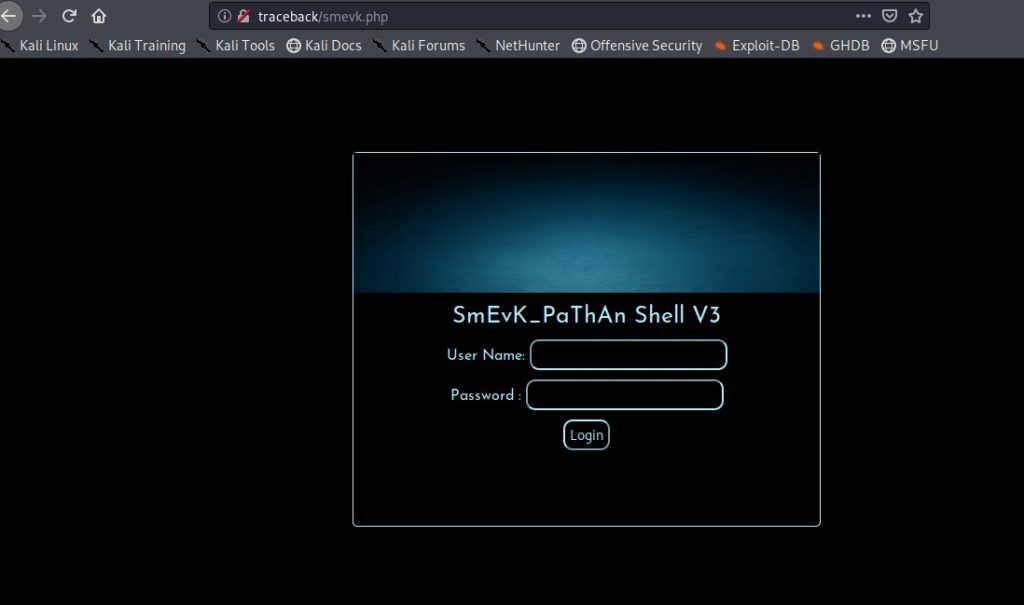The width and height of the screenshot is (1024, 605).
Task: Open the Kali Training bookmark
Action: click(138, 46)
